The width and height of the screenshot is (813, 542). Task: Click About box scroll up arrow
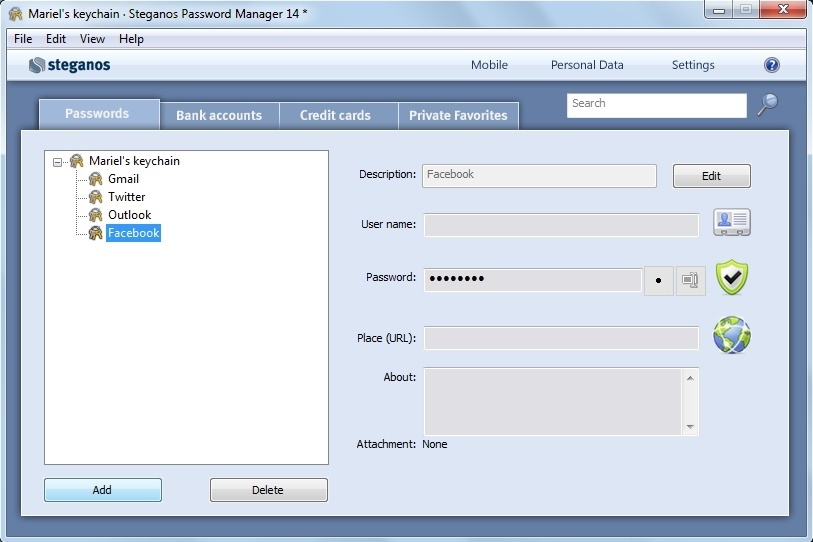690,378
